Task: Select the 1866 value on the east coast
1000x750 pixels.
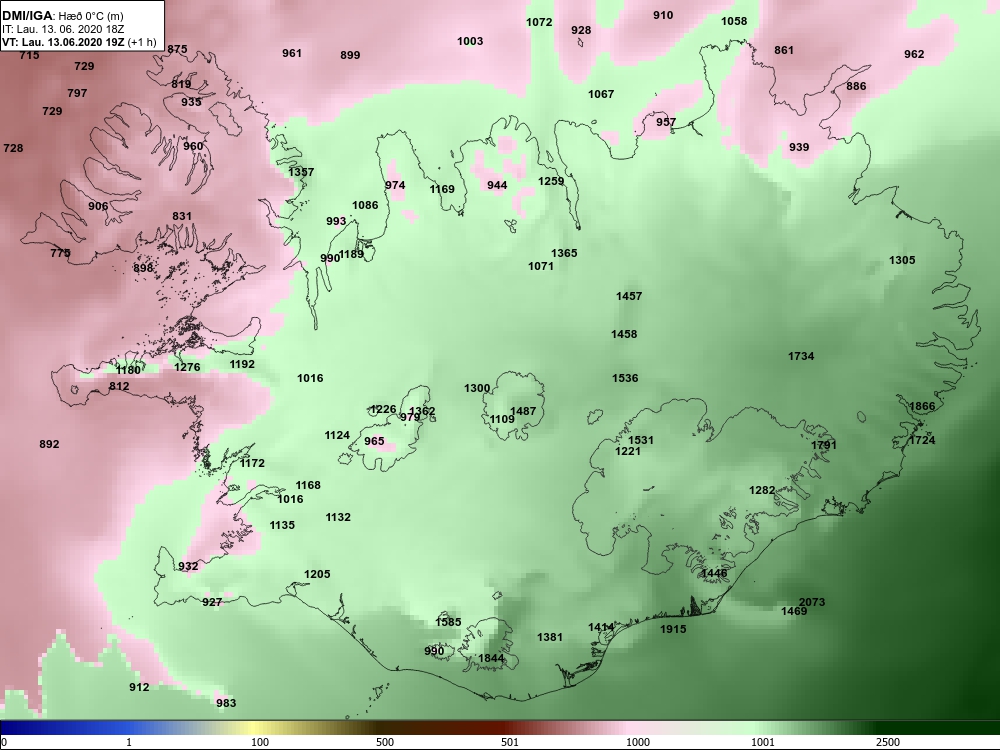Action: point(922,406)
